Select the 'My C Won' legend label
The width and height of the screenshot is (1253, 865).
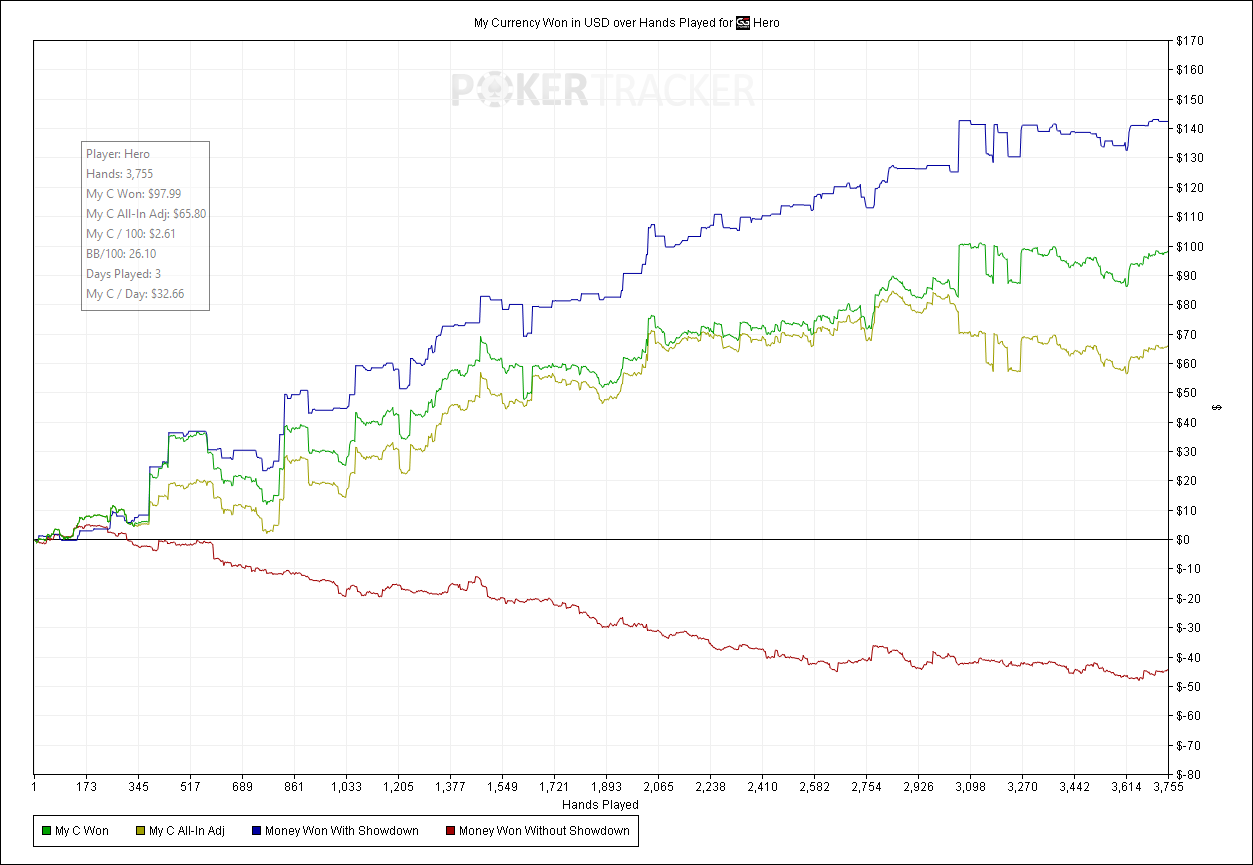(x=82, y=831)
